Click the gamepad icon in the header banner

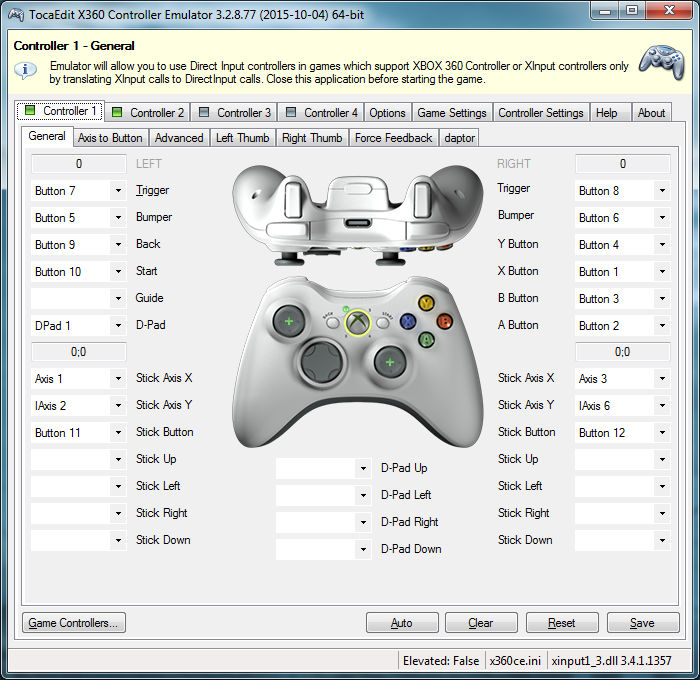click(662, 62)
